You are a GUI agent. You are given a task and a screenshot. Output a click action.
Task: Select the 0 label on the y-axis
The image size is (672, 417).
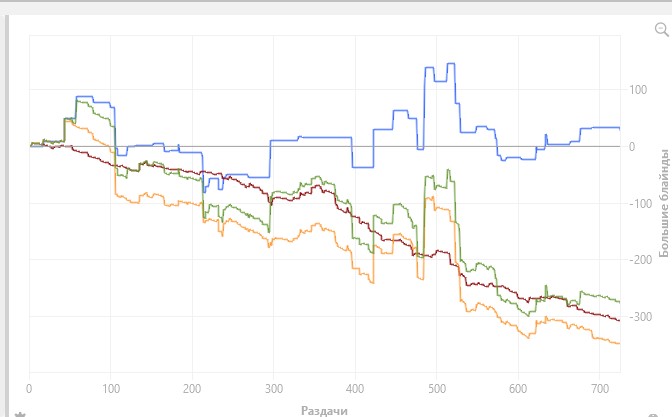click(x=632, y=147)
